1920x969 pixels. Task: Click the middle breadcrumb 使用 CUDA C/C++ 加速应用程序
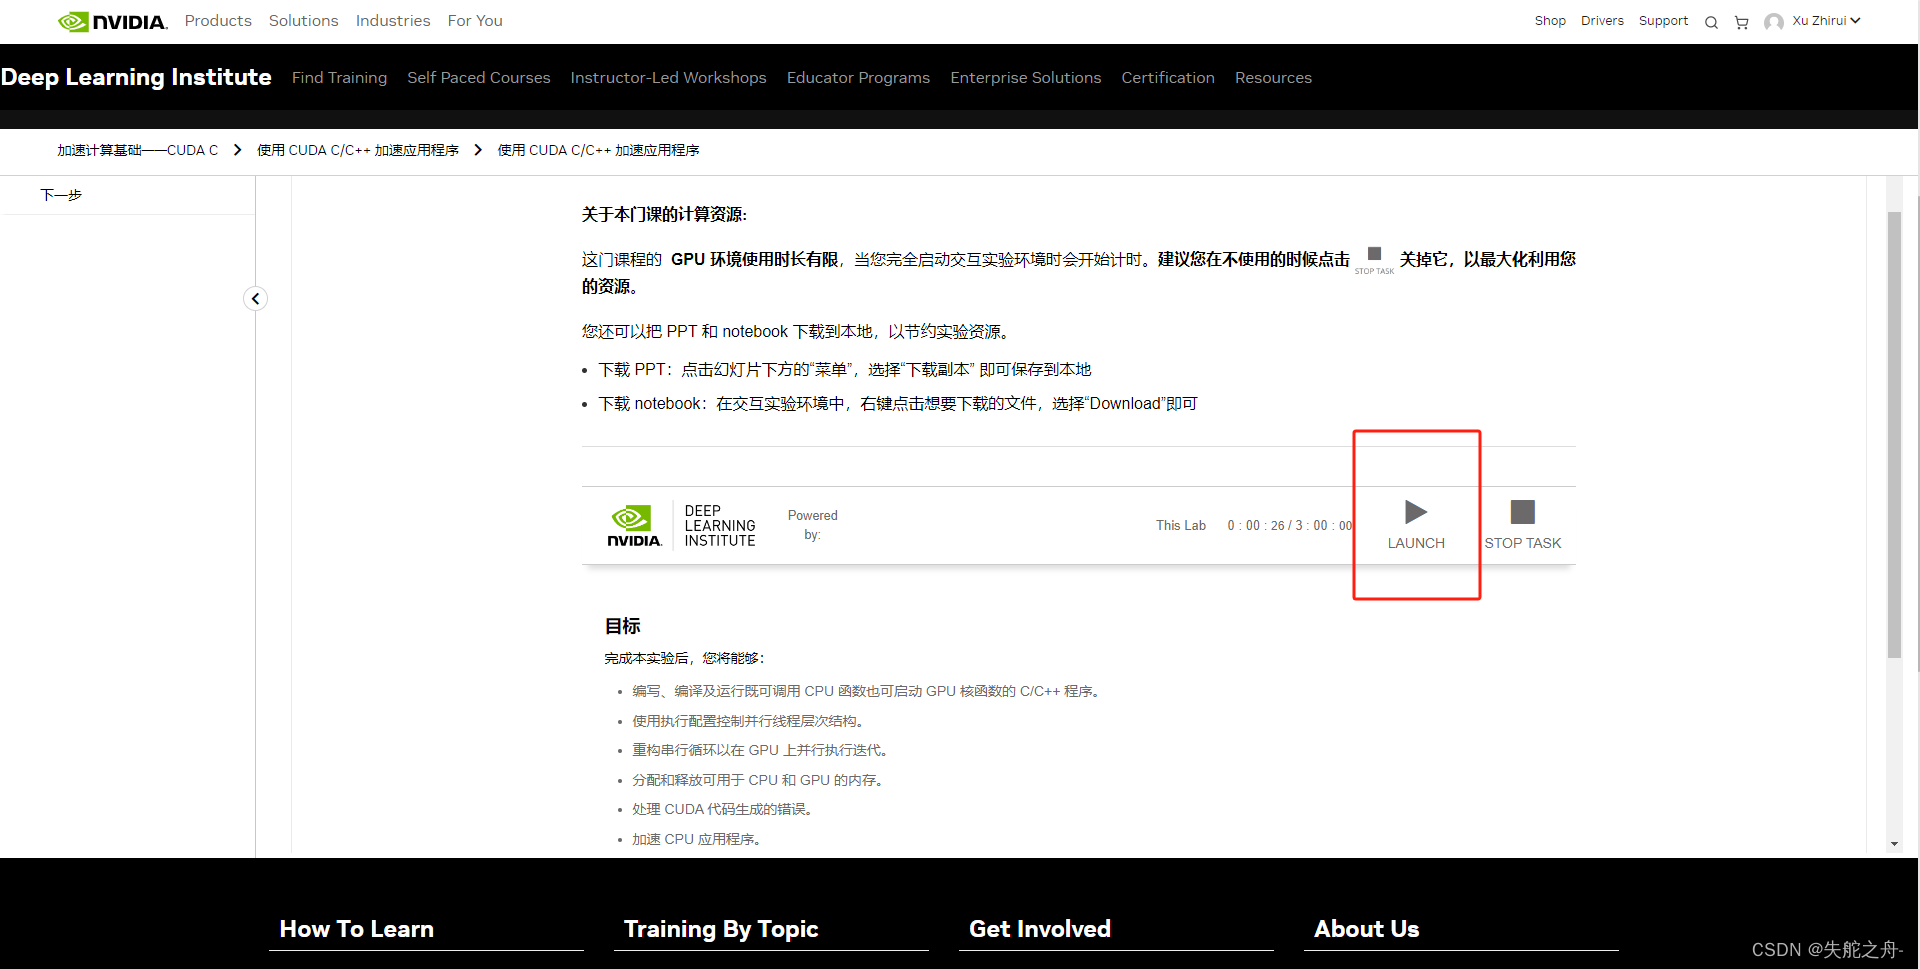click(x=358, y=150)
